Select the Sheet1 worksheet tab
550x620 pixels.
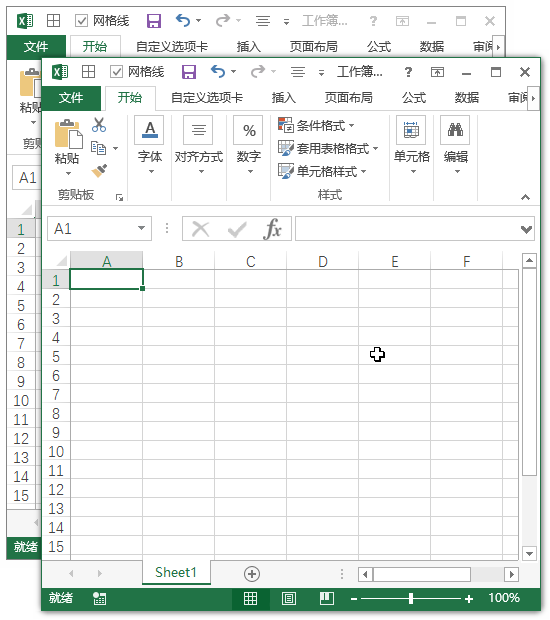point(176,572)
